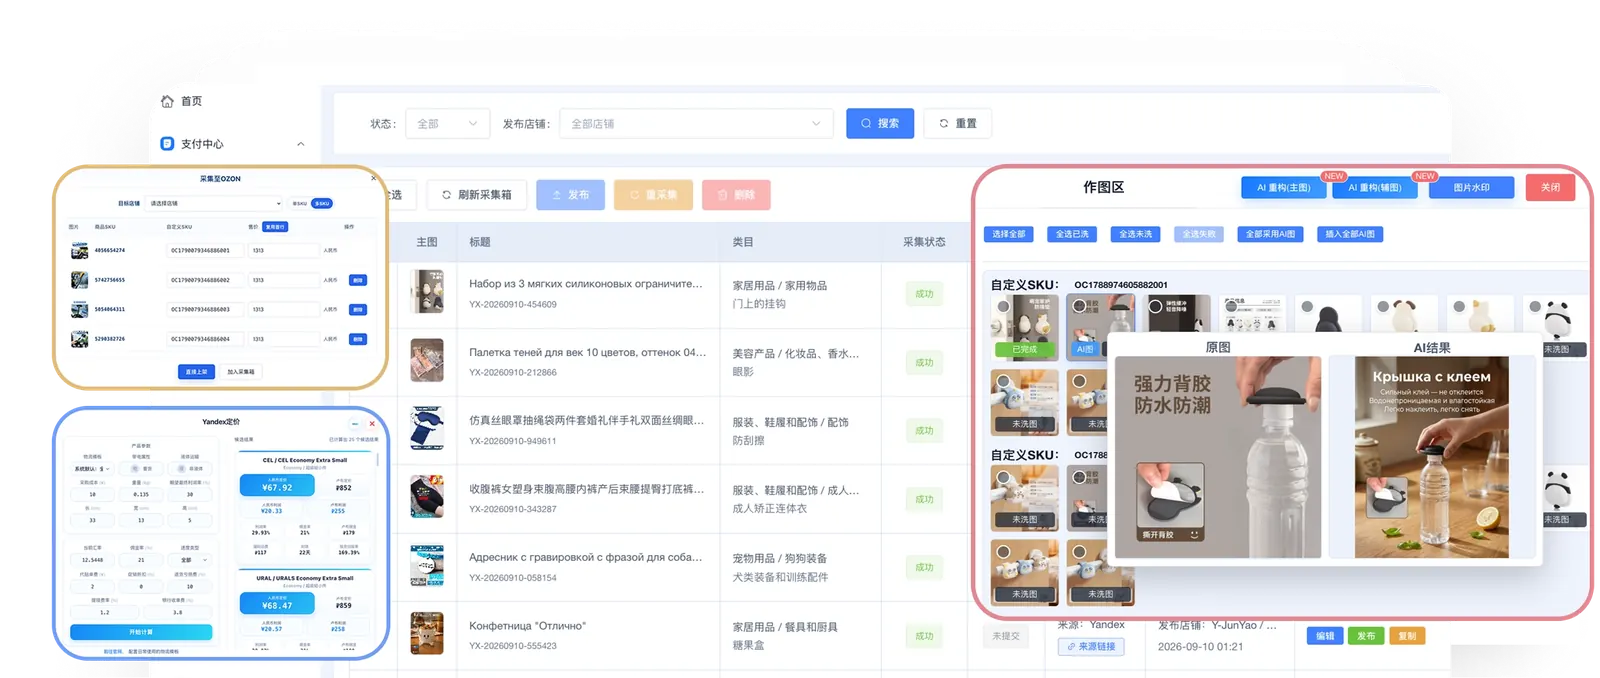
Task: Click 加入采集箱 in the OZON dialog
Action: coord(241,372)
